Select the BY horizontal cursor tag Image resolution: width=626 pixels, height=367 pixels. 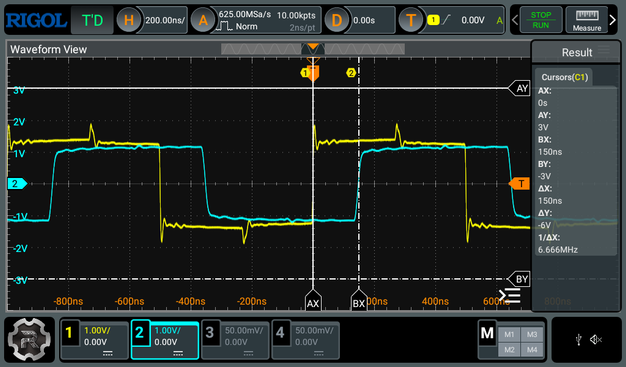click(x=519, y=279)
